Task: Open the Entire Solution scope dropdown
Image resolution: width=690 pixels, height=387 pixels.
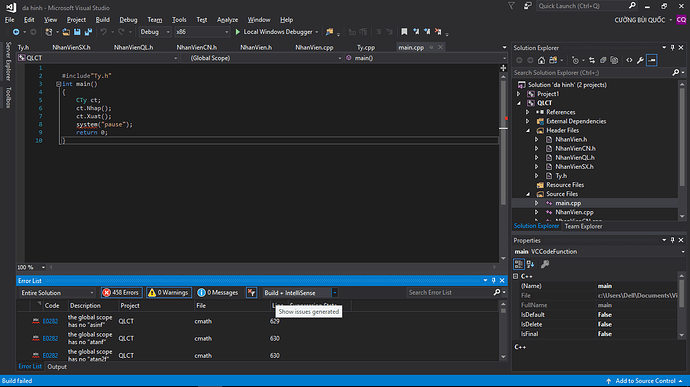Action: (x=57, y=293)
